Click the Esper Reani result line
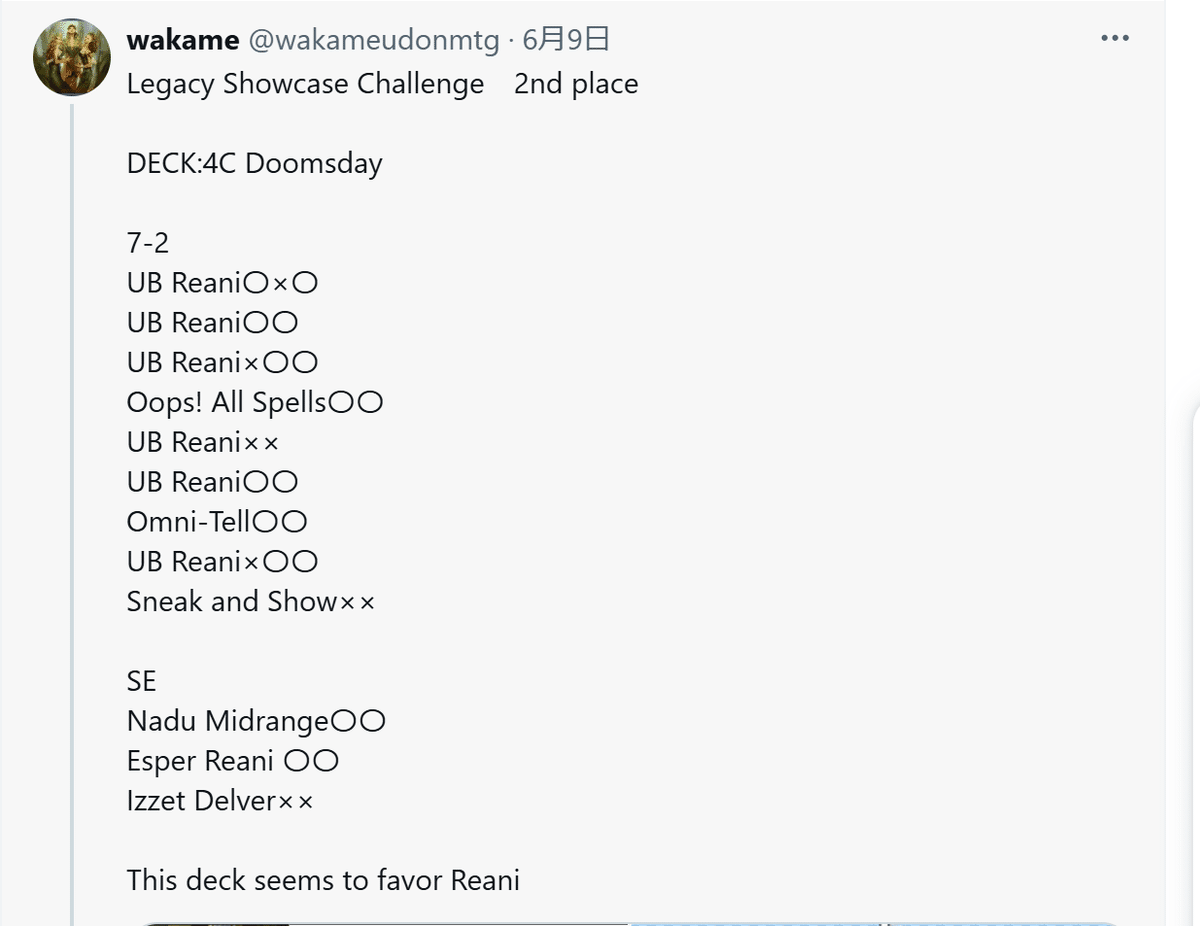 233,761
